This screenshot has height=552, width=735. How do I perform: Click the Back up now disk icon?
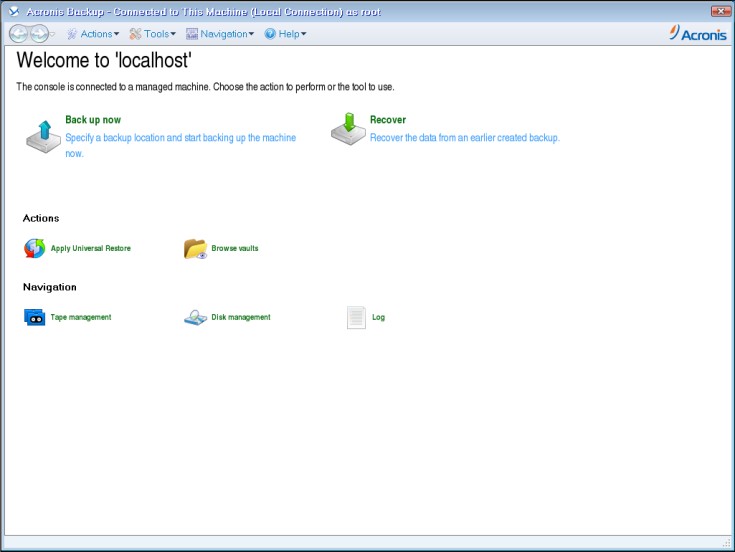coord(43,136)
